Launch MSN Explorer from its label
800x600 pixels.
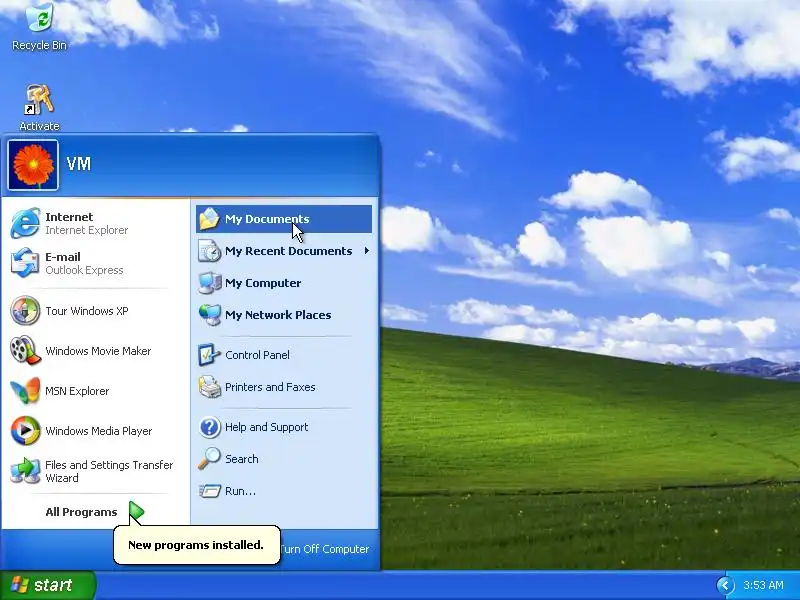coord(77,391)
